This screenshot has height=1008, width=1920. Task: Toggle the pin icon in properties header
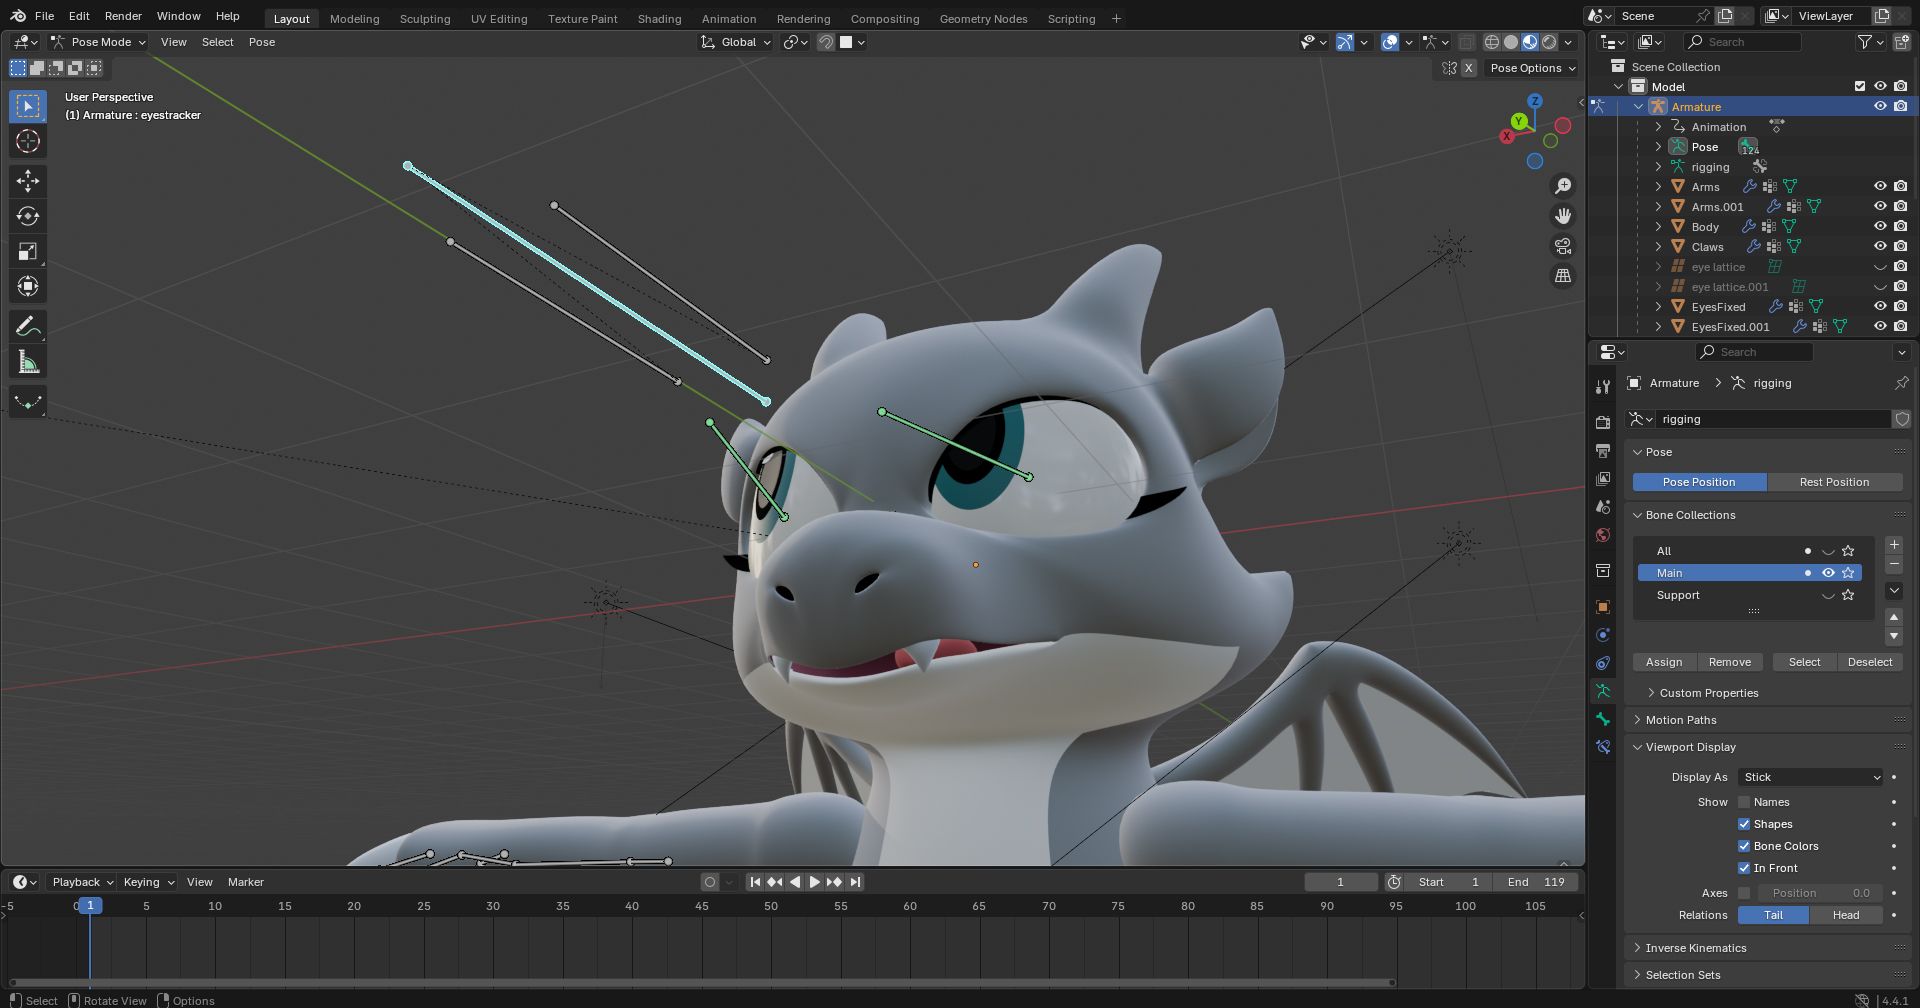click(1901, 383)
